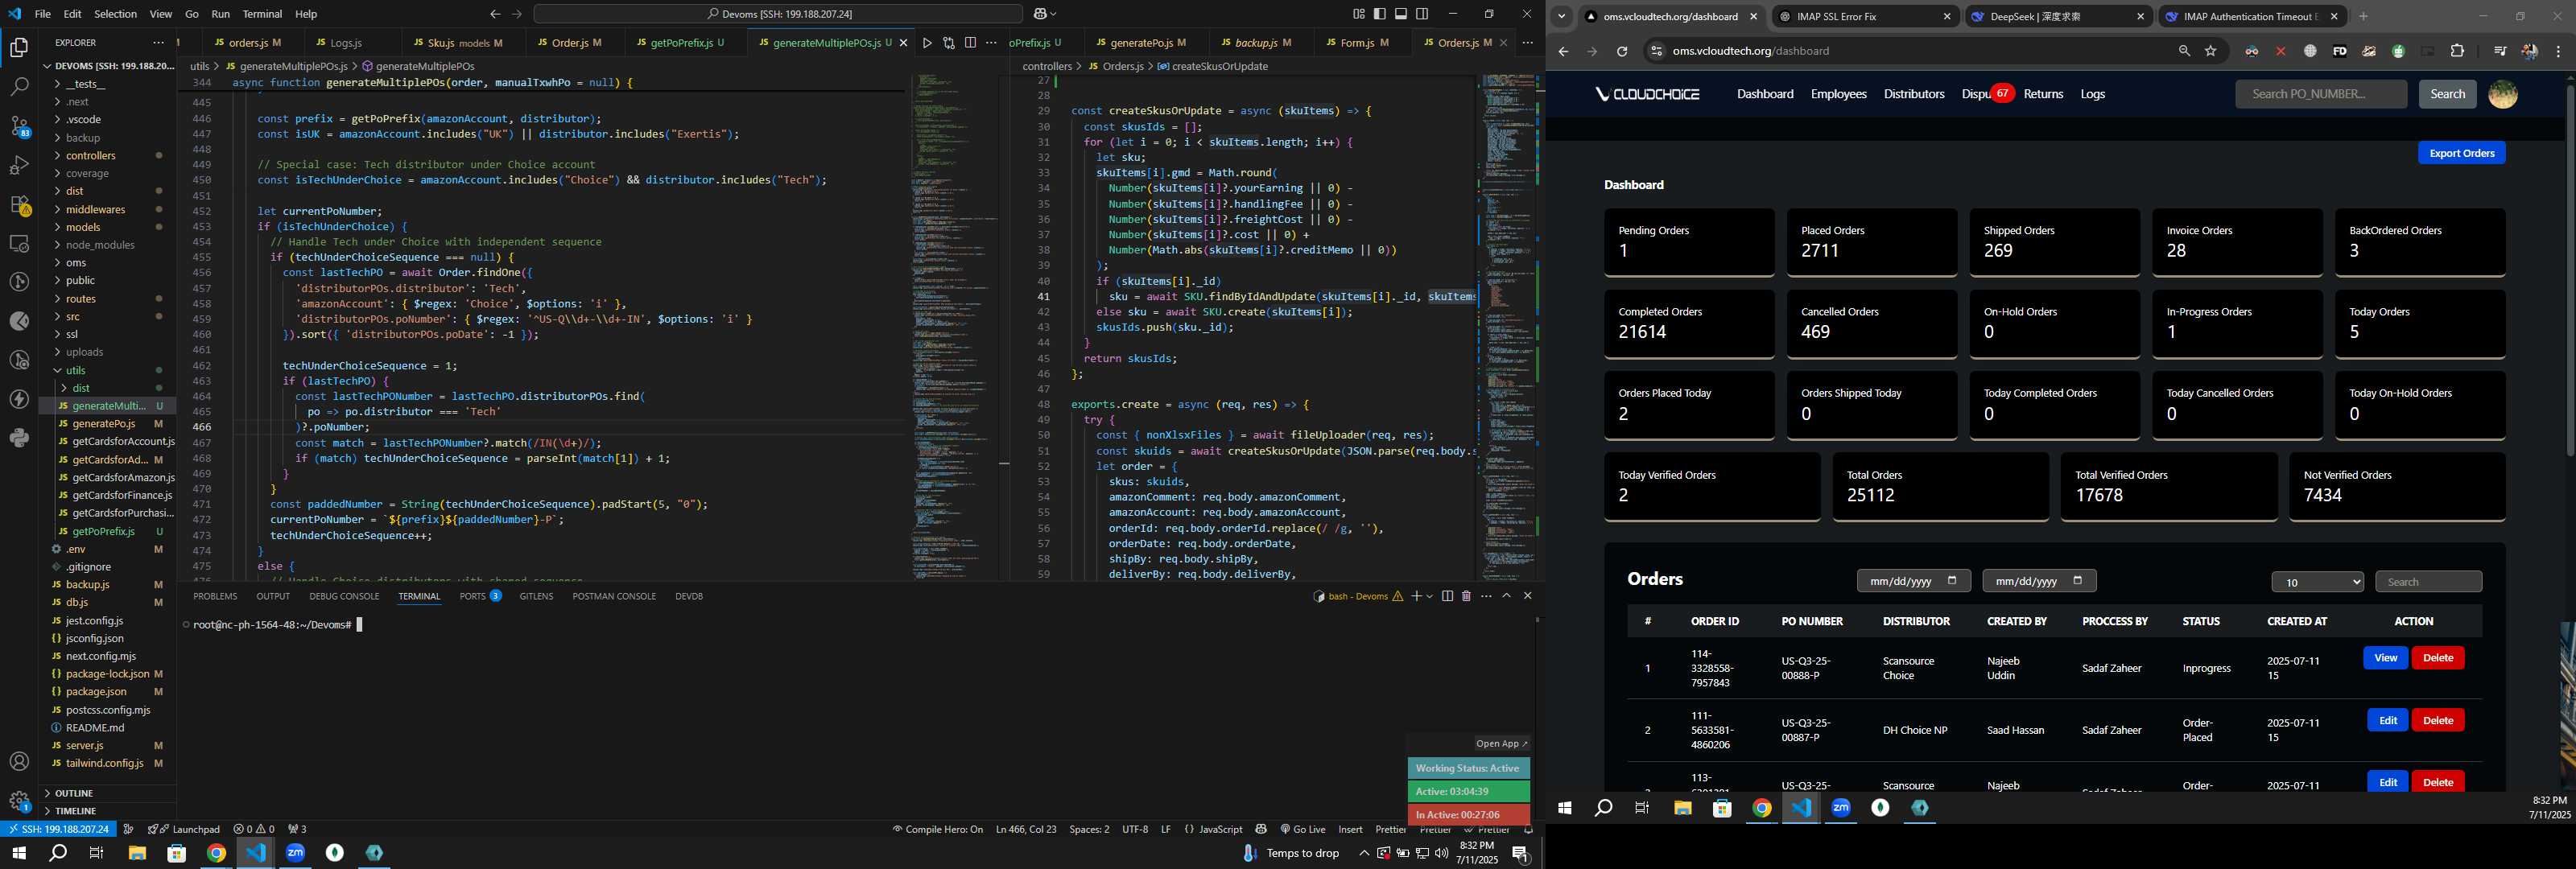Click the Open App button above working status
The width and height of the screenshot is (2576, 869).
click(x=1502, y=744)
